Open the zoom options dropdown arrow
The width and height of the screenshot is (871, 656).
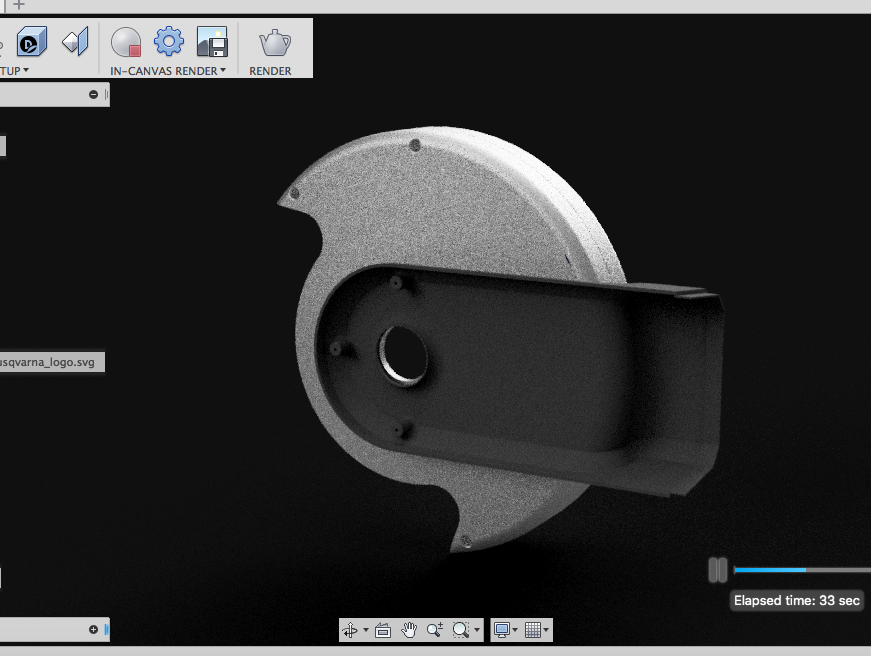(x=477, y=630)
